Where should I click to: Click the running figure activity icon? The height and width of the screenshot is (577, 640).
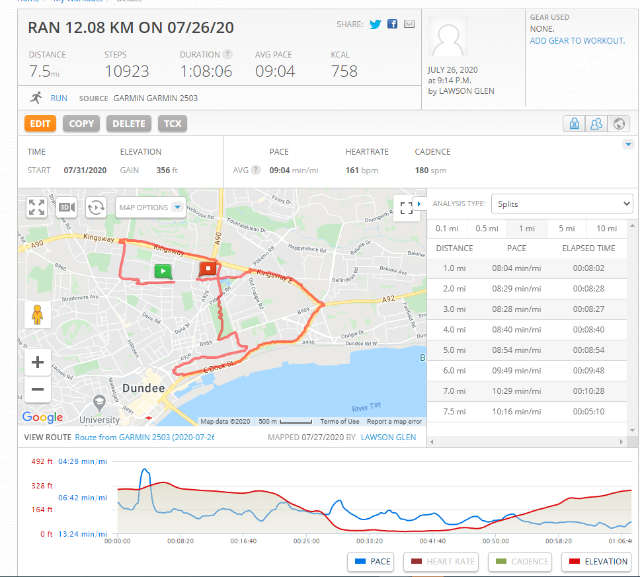36,98
